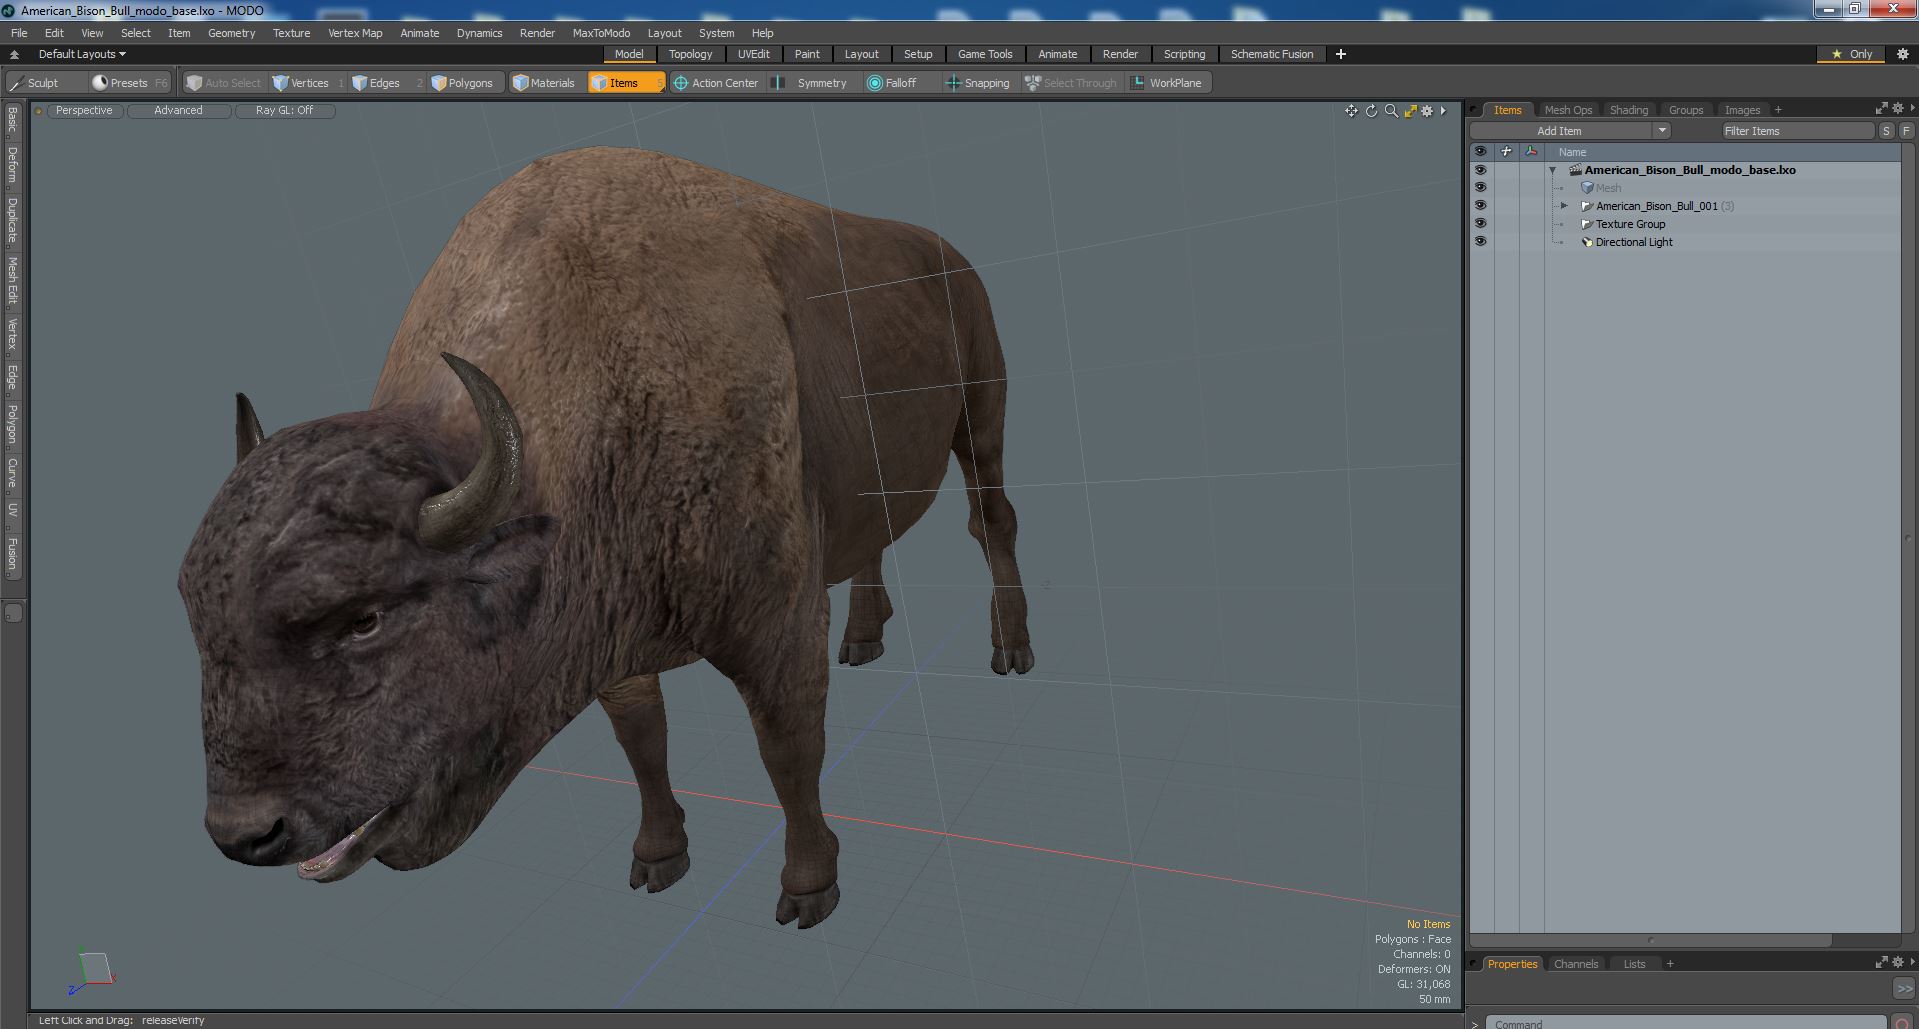Maximize the 3D viewport with expand icon
Viewport: 1919px width, 1029px height.
click(x=1410, y=111)
